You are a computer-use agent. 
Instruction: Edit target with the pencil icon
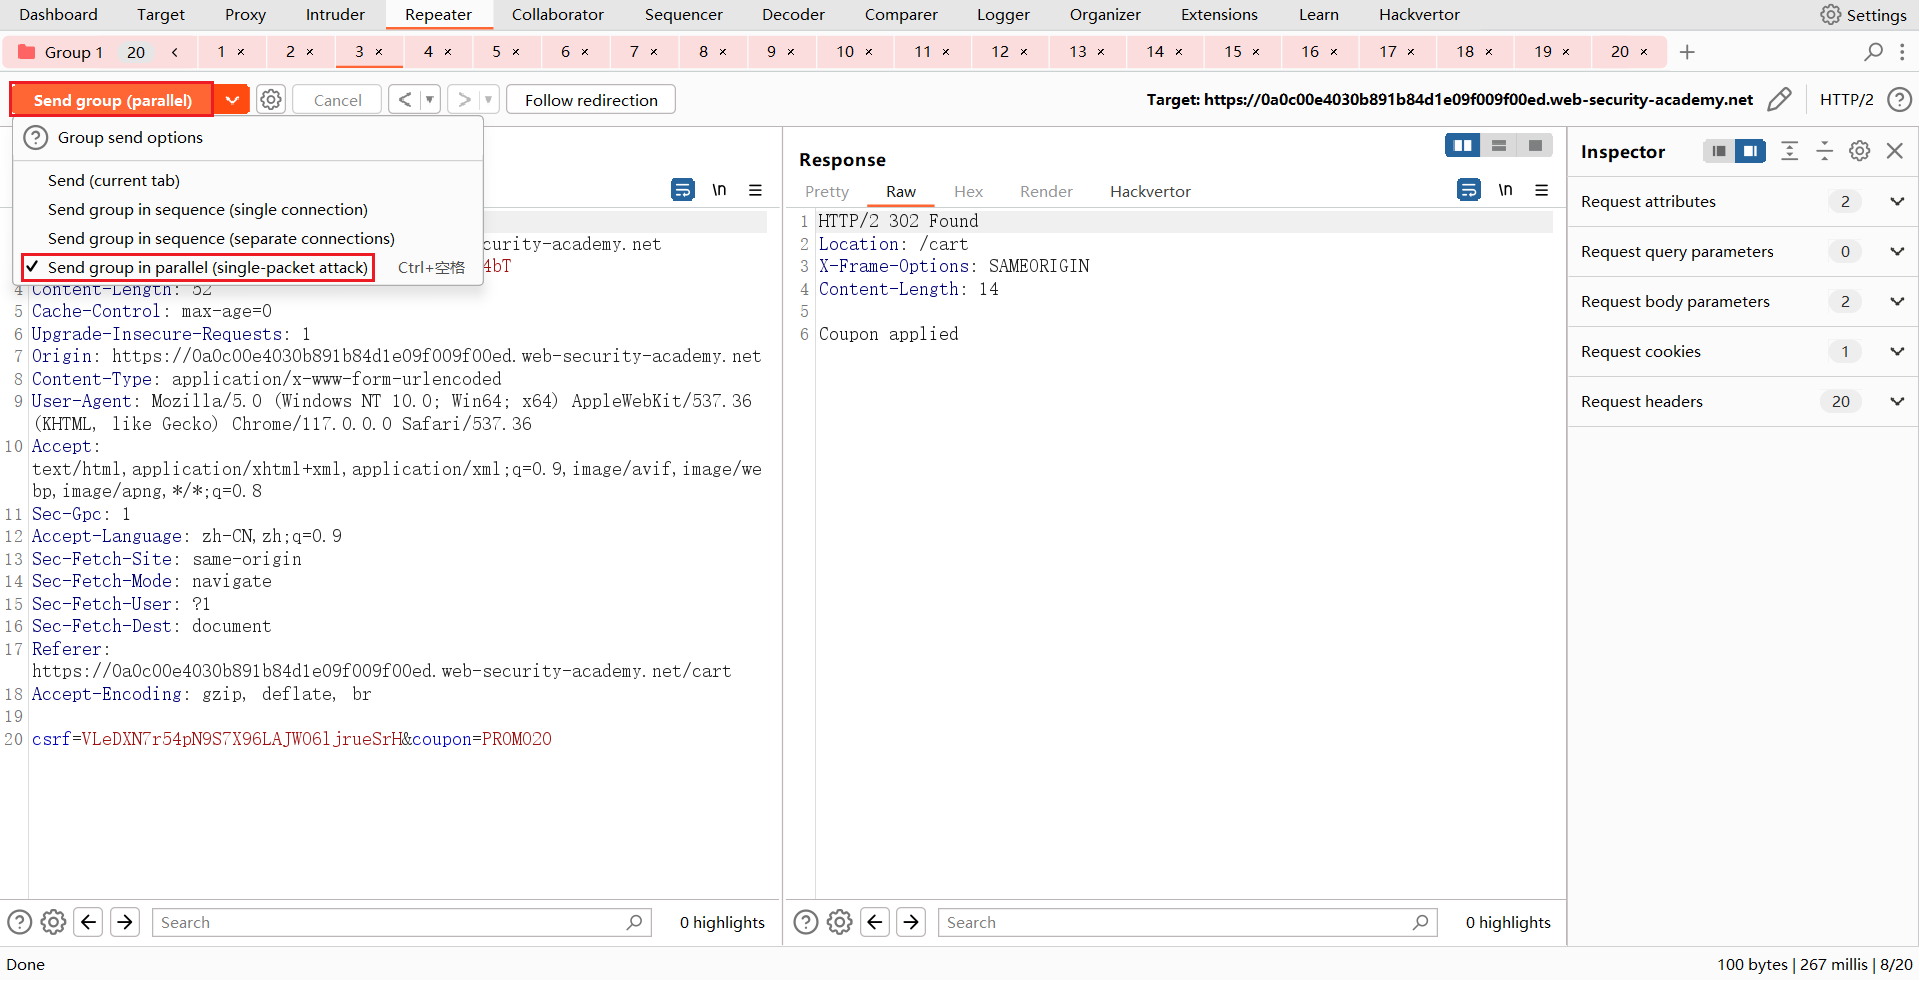click(x=1780, y=100)
